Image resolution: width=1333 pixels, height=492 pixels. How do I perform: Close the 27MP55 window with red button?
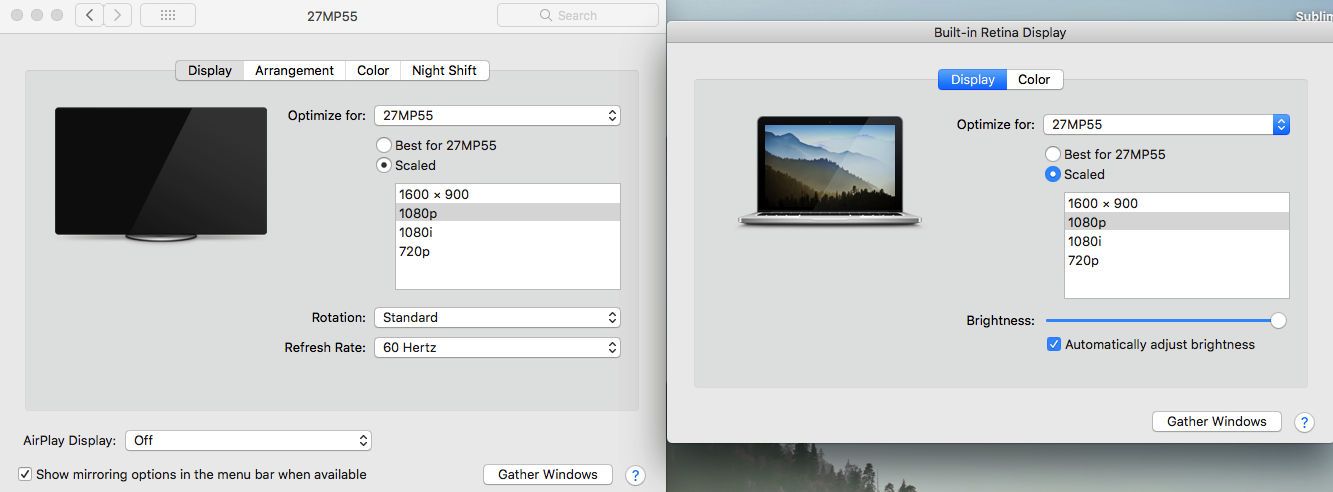click(17, 15)
